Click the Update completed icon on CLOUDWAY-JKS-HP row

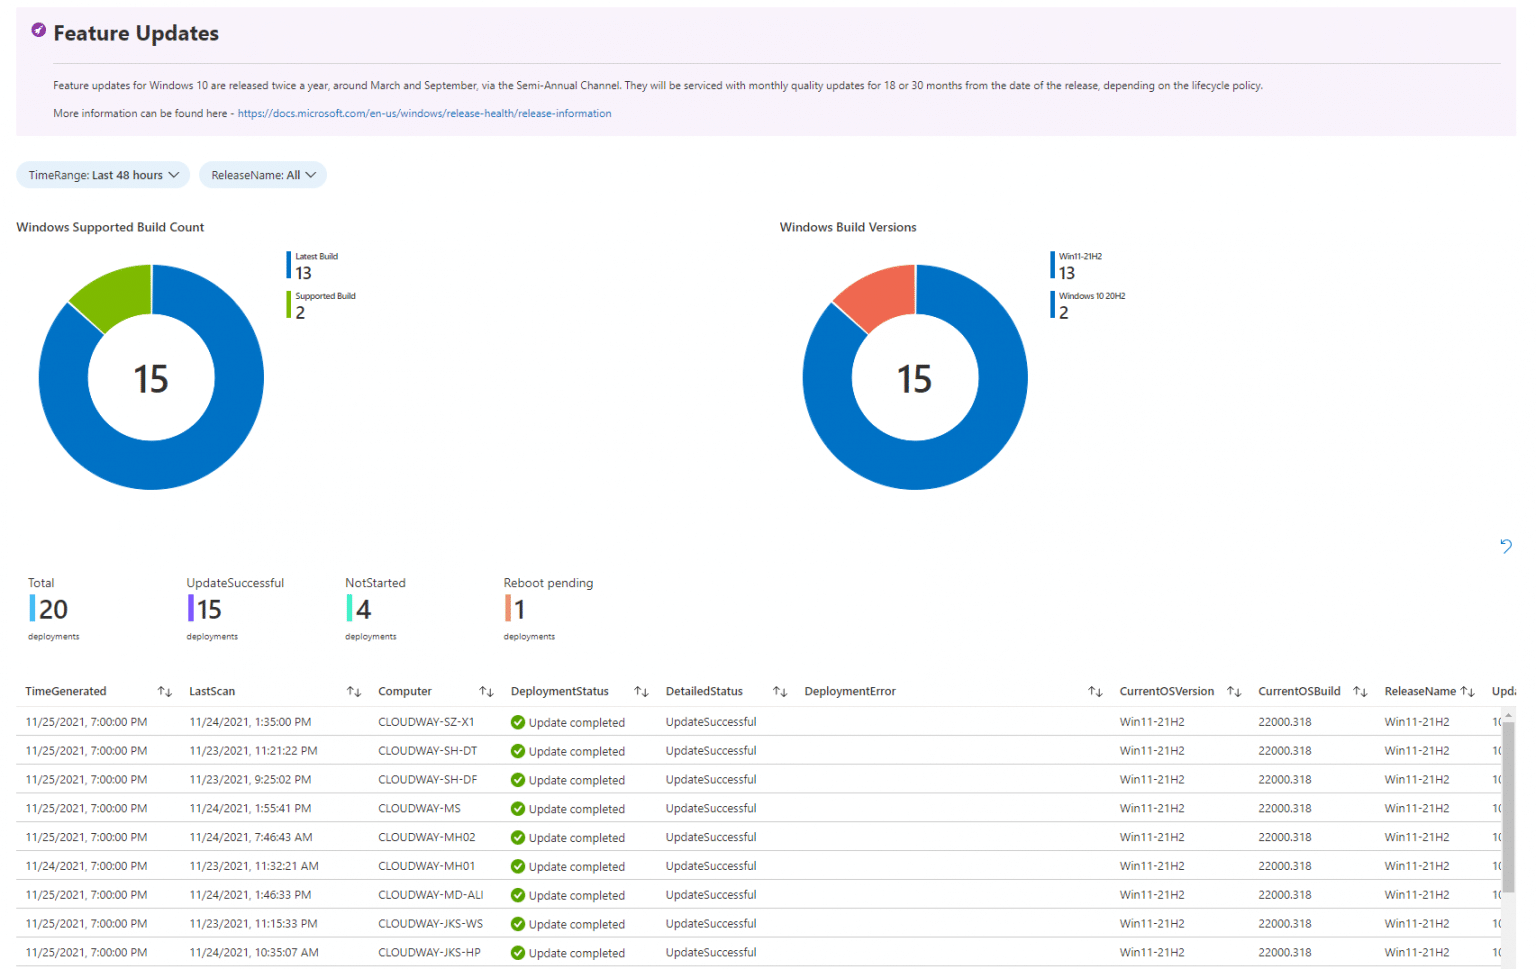pyautogui.click(x=517, y=952)
